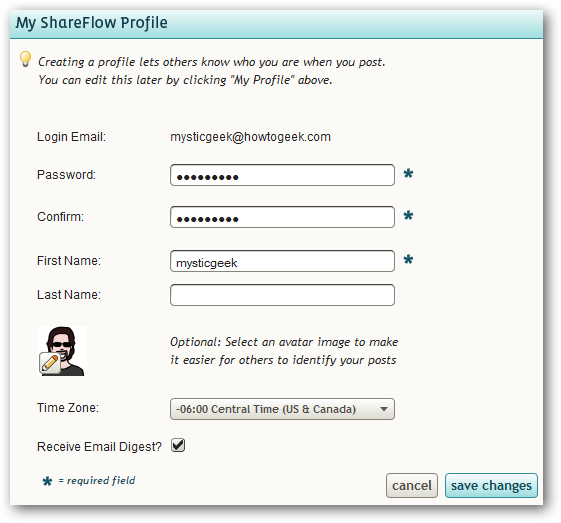This screenshot has width=561, height=523.
Task: Click the empty Last Name field
Action: tap(282, 295)
